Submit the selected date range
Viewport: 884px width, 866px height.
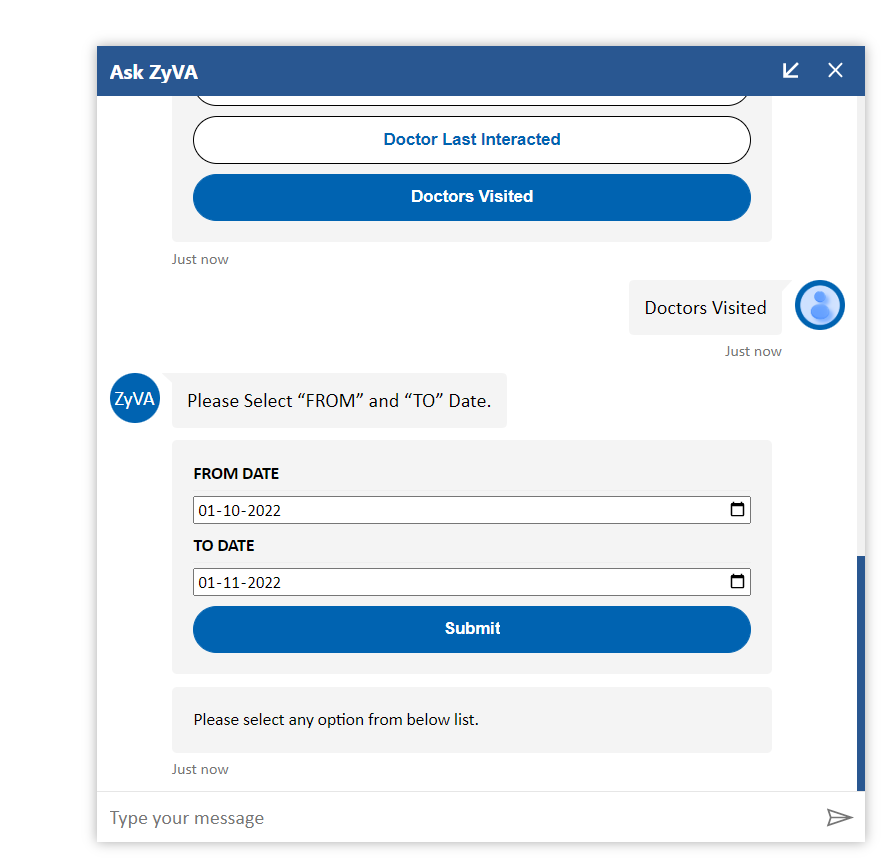471,629
